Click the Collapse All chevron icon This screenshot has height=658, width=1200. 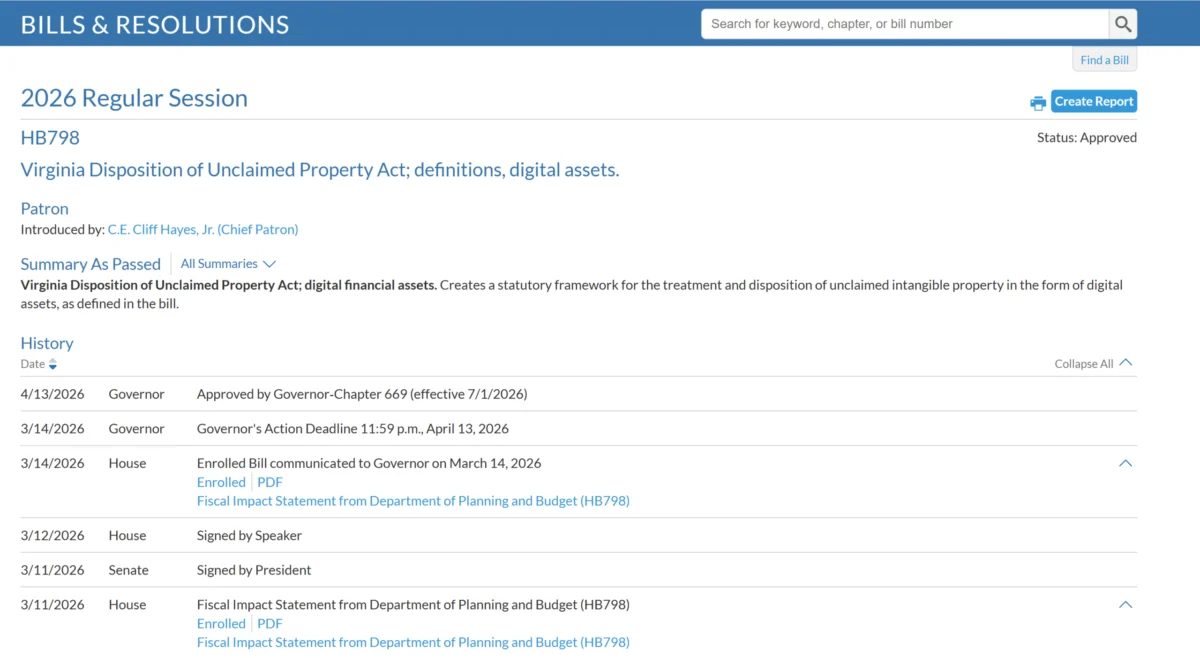1126,362
